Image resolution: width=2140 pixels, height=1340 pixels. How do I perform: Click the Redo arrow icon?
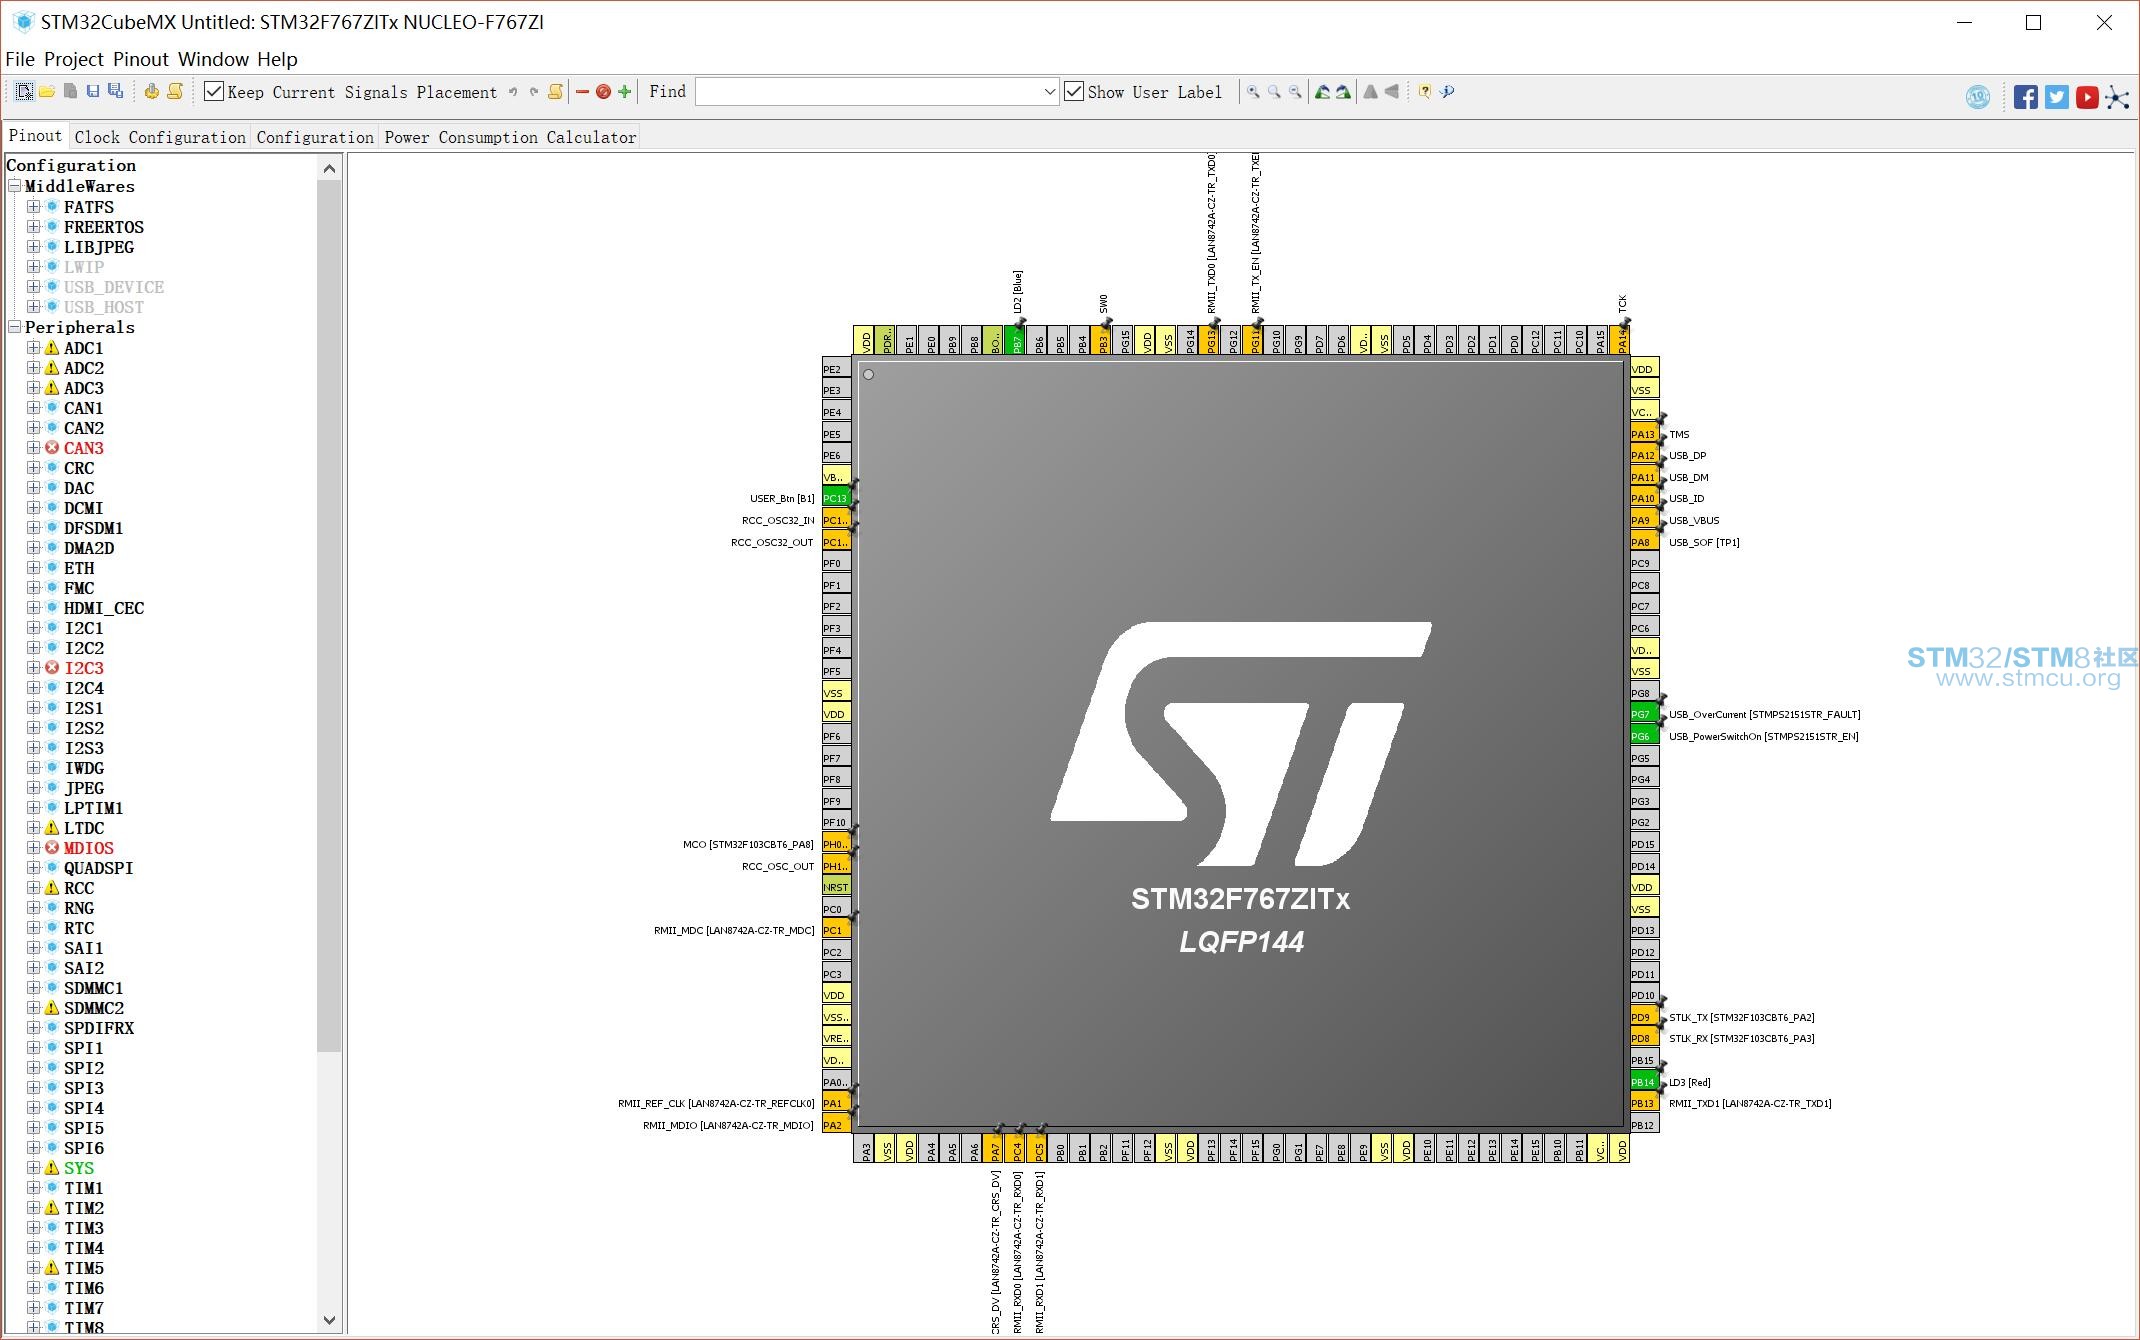pyautogui.click(x=534, y=92)
